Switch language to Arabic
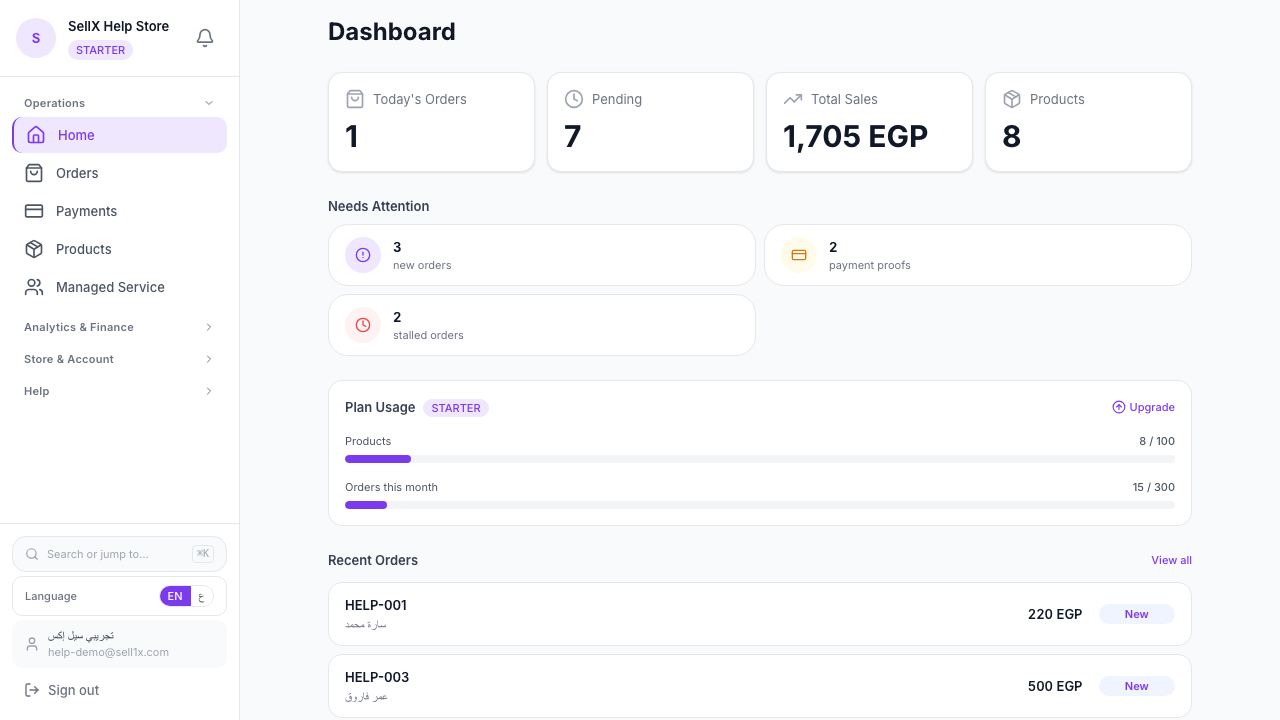The width and height of the screenshot is (1280, 720). click(x=202, y=596)
